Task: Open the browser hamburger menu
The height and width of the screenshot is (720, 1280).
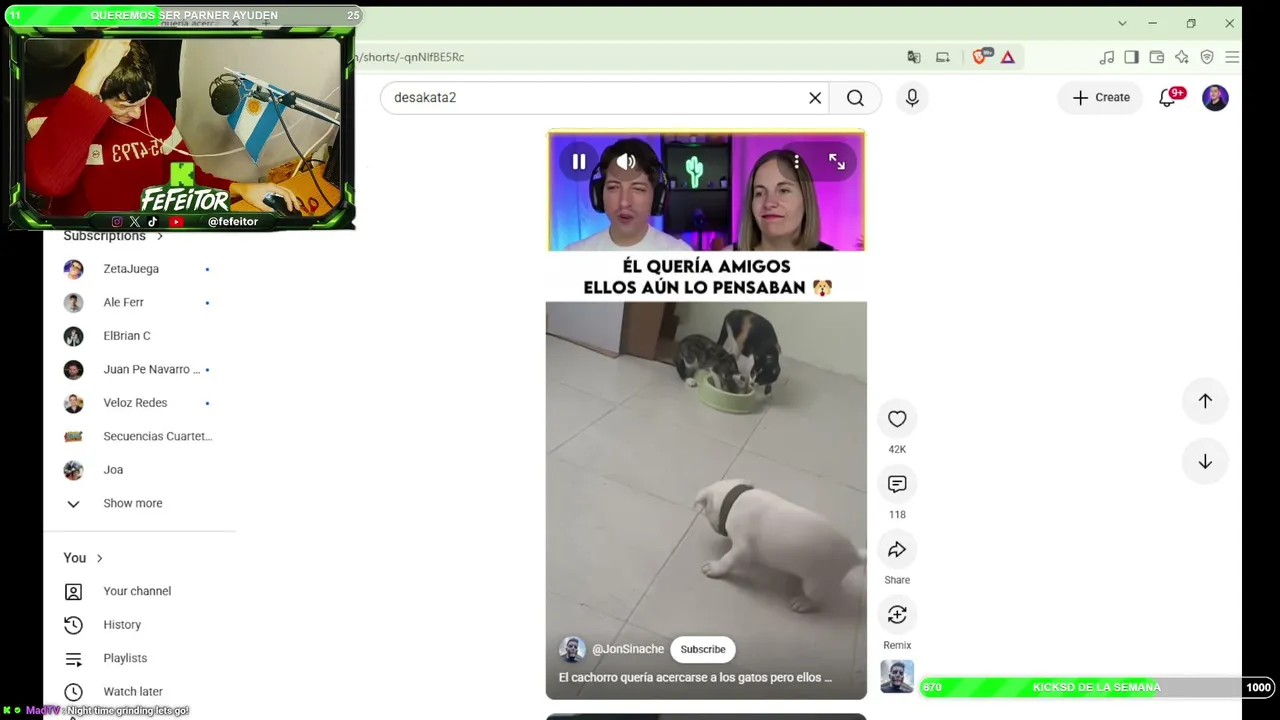Action: coord(1232,57)
